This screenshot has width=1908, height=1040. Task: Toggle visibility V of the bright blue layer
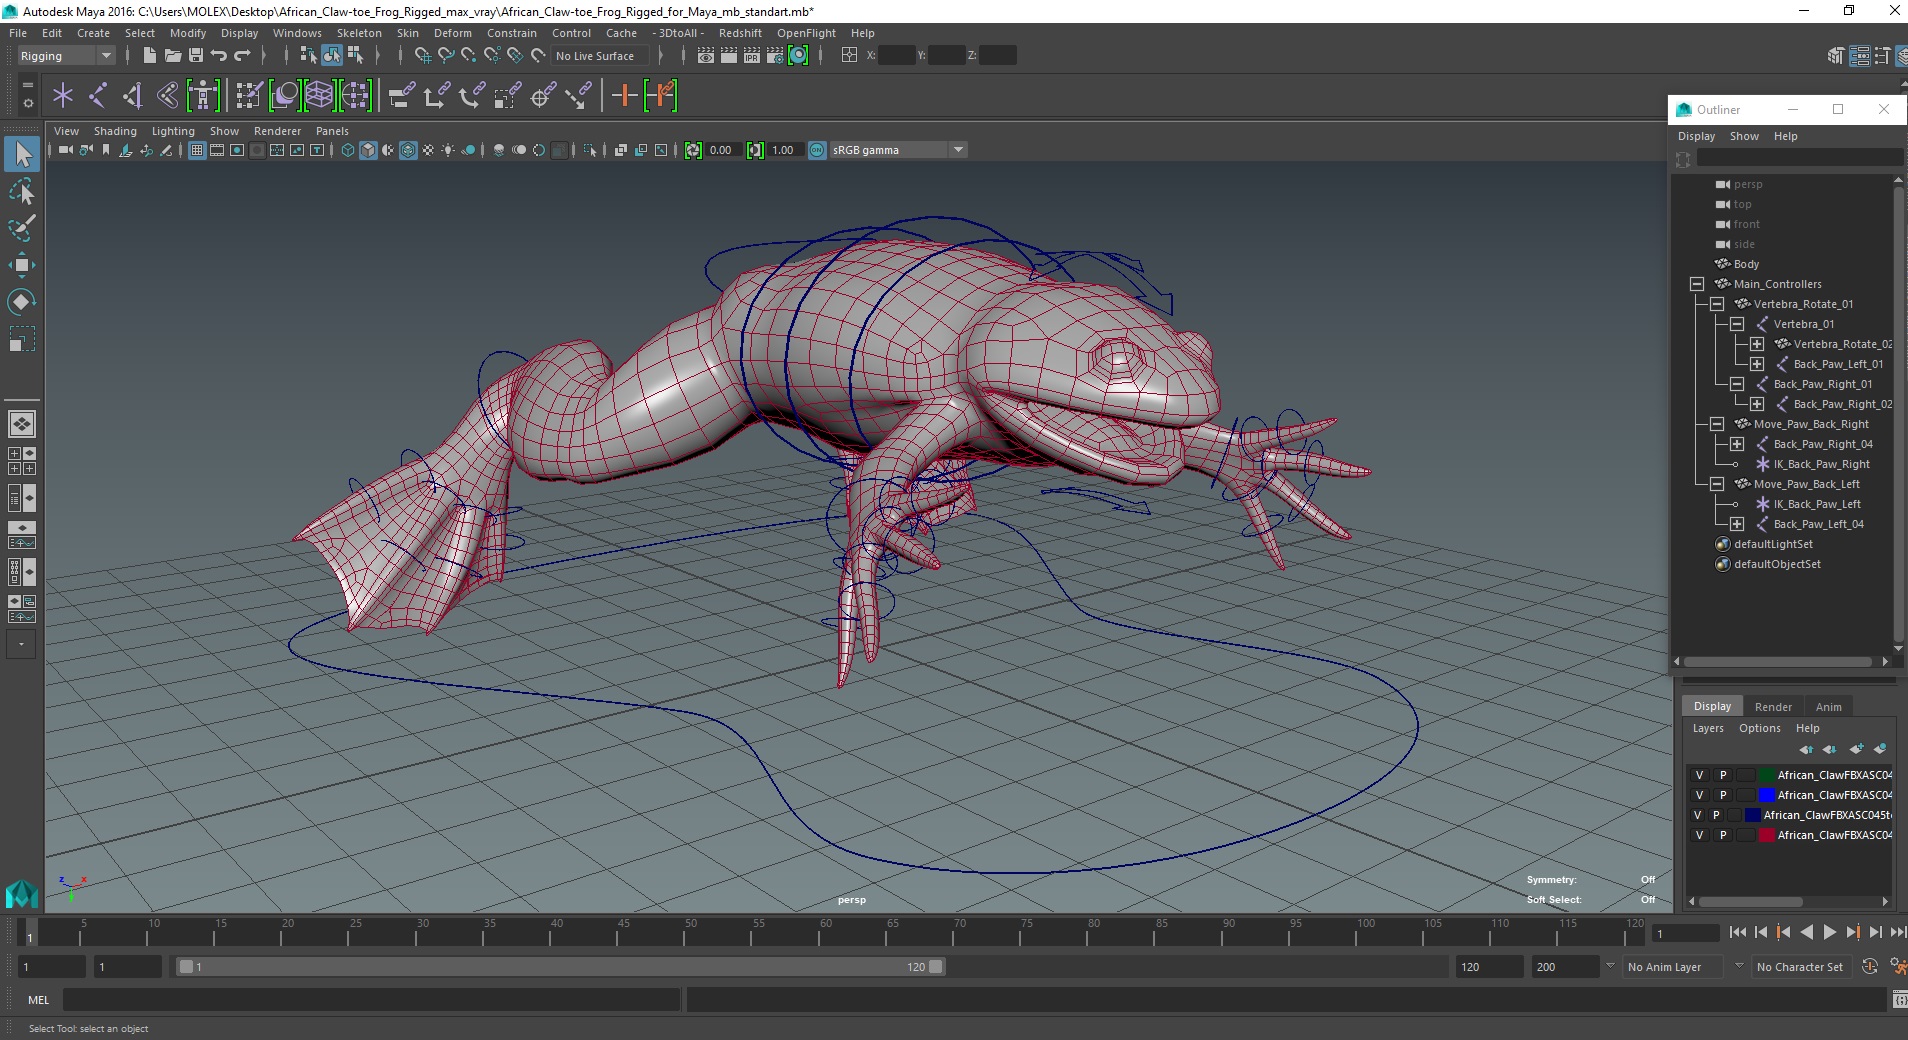coord(1699,795)
